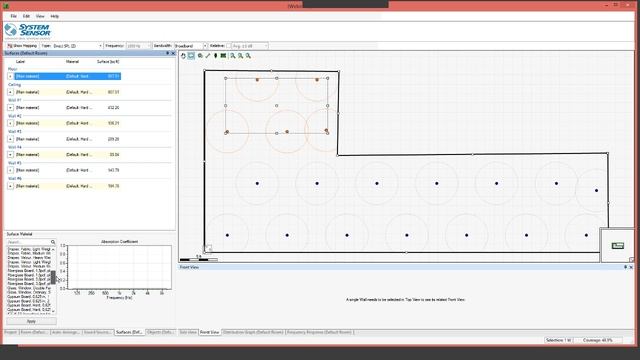Click the material list scroll-down arrow
This screenshot has height=360, width=640.
(53, 311)
